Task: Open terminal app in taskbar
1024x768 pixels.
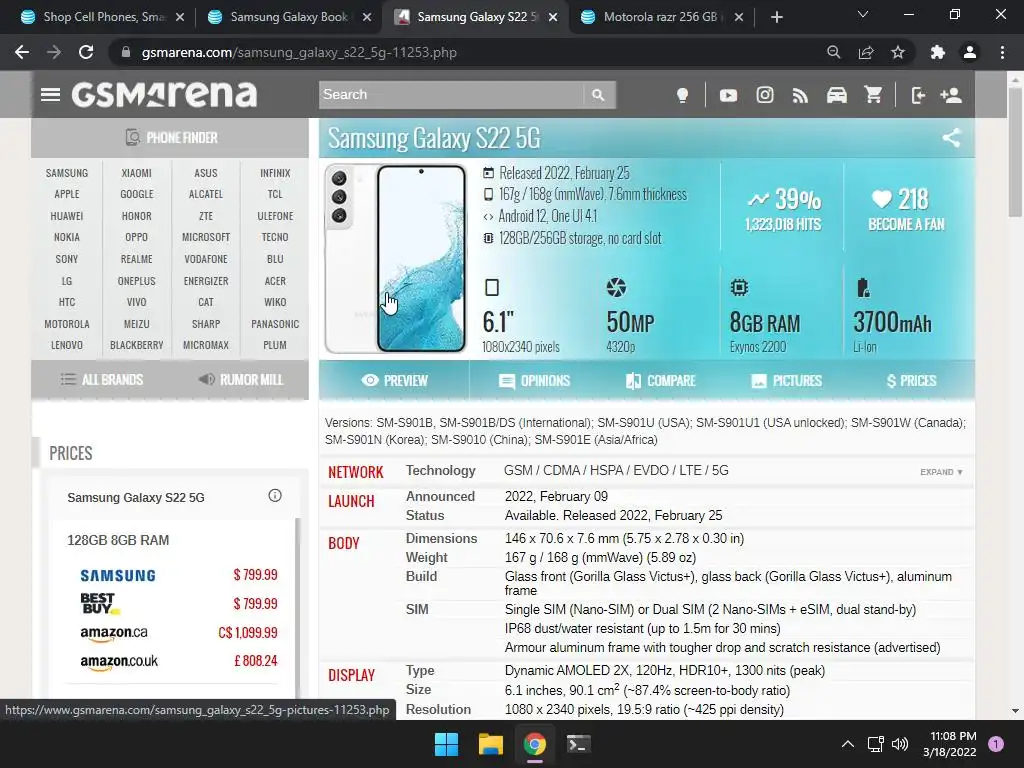Action: (578, 744)
